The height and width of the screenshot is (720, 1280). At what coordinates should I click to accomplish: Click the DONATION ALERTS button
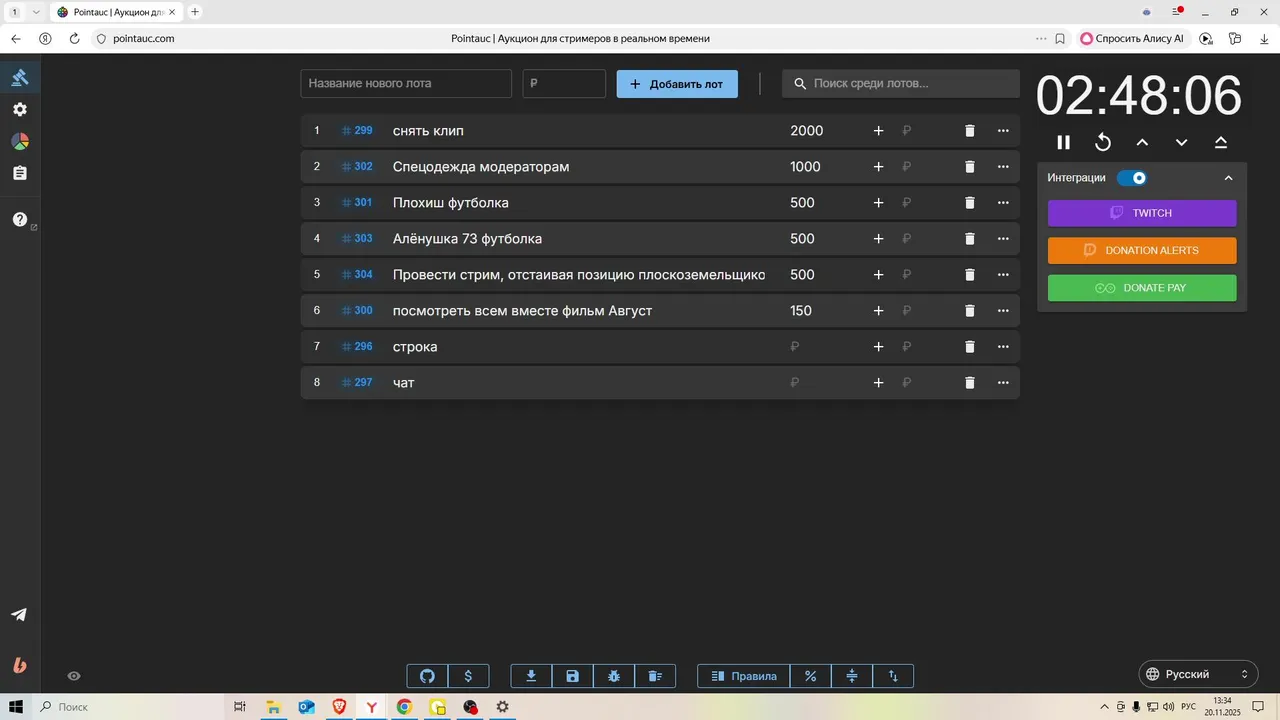[1142, 250]
